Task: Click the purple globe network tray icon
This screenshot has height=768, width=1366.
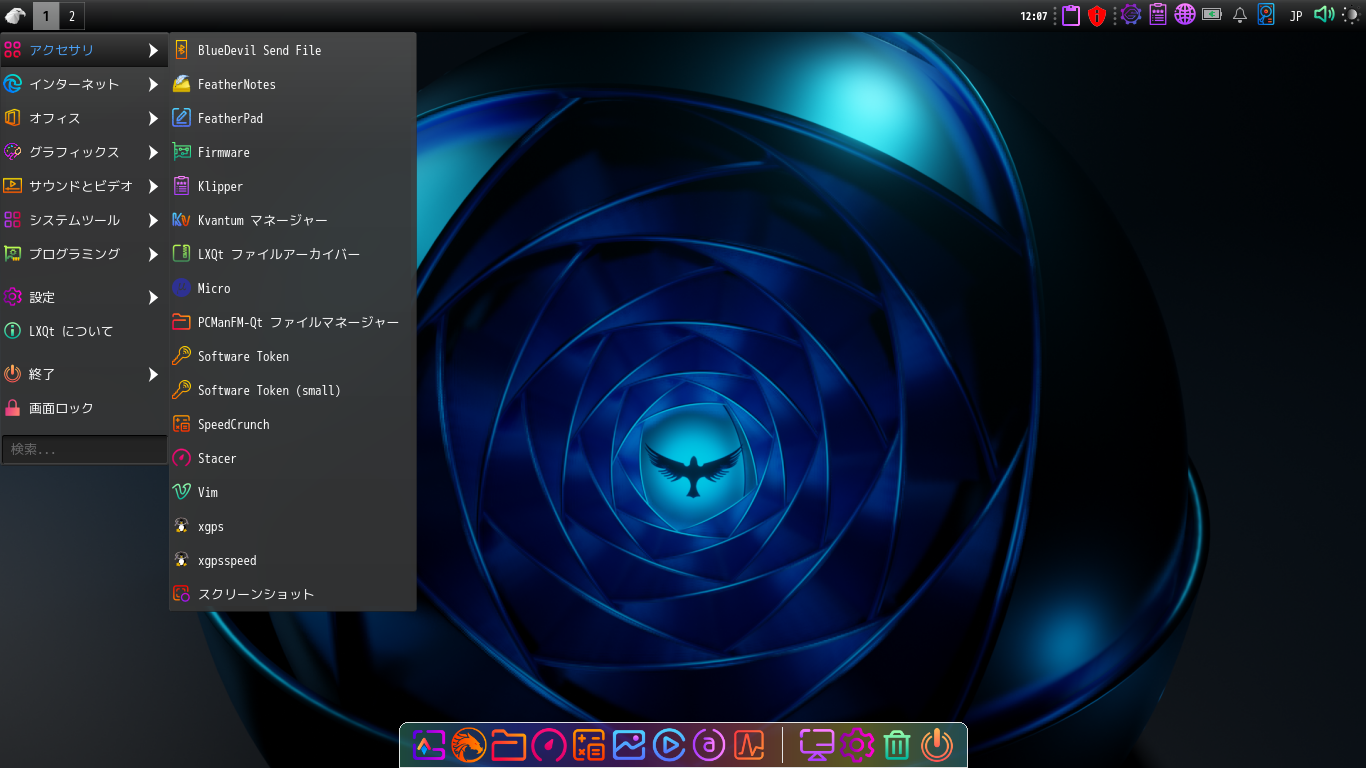Action: (1185, 15)
